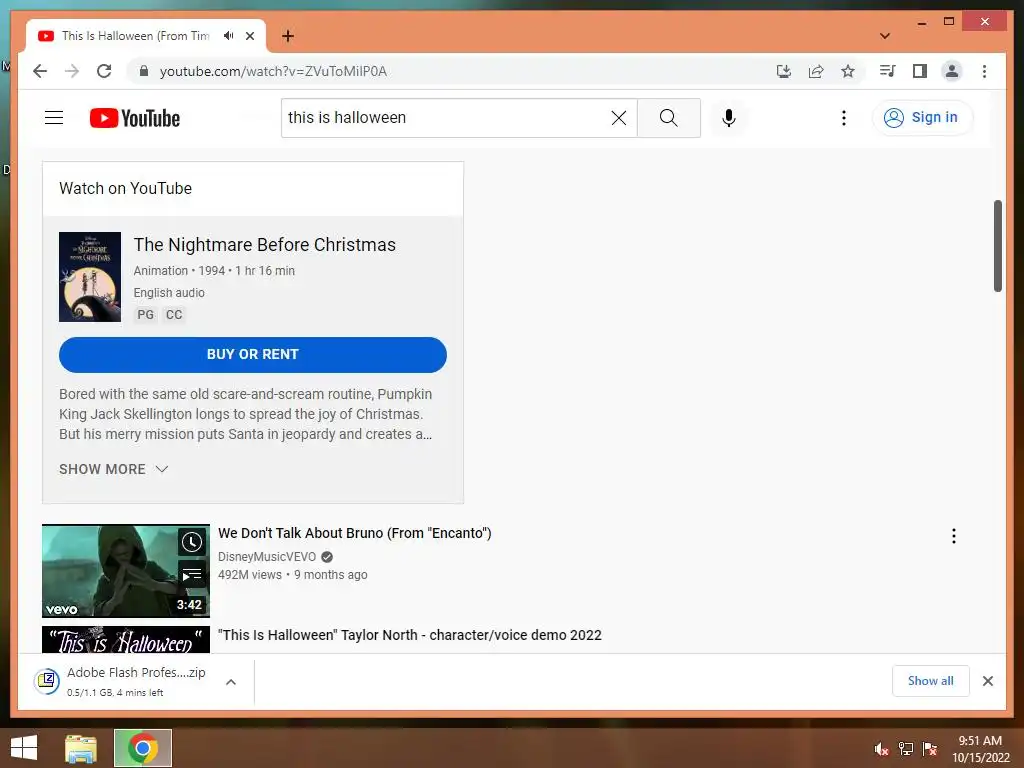Open Chrome three-dot menu
Image resolution: width=1024 pixels, height=768 pixels.
pos(984,71)
